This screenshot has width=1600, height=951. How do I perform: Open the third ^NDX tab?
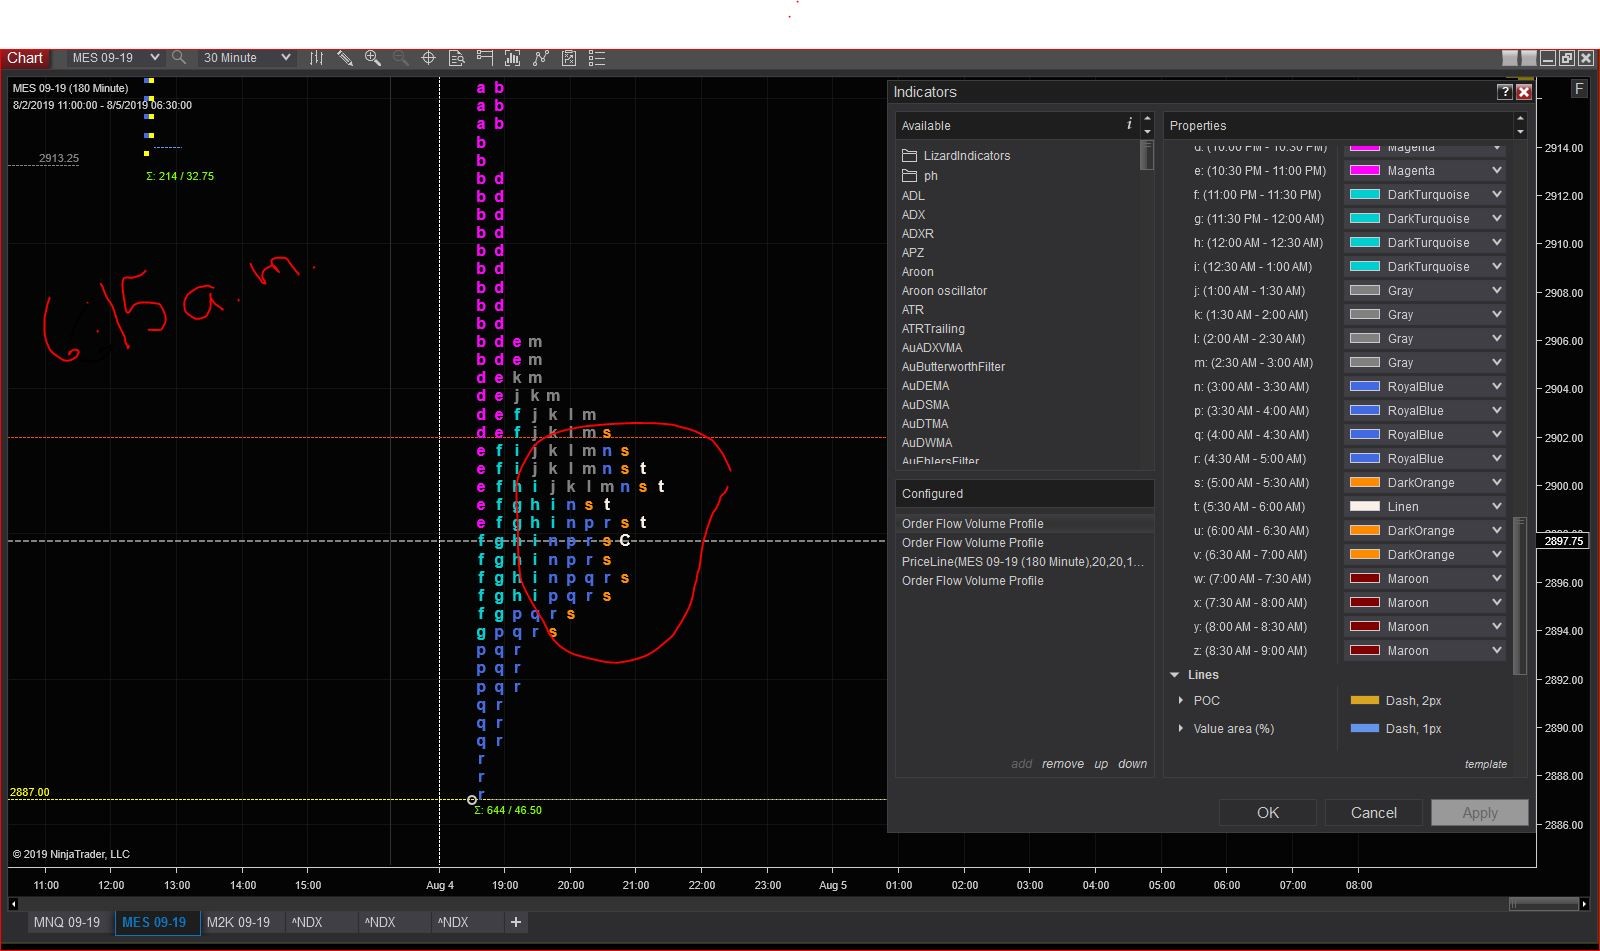click(453, 922)
